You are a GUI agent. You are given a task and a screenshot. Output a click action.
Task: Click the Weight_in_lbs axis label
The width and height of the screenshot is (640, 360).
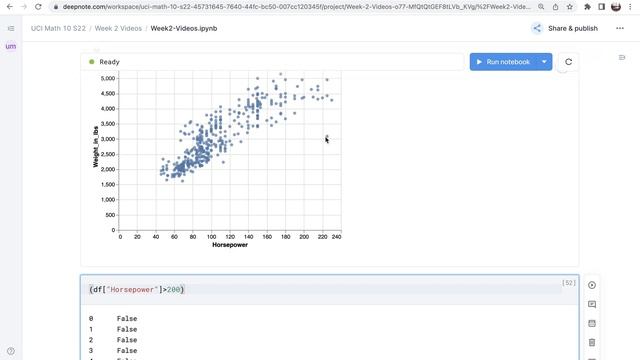click(x=96, y=147)
